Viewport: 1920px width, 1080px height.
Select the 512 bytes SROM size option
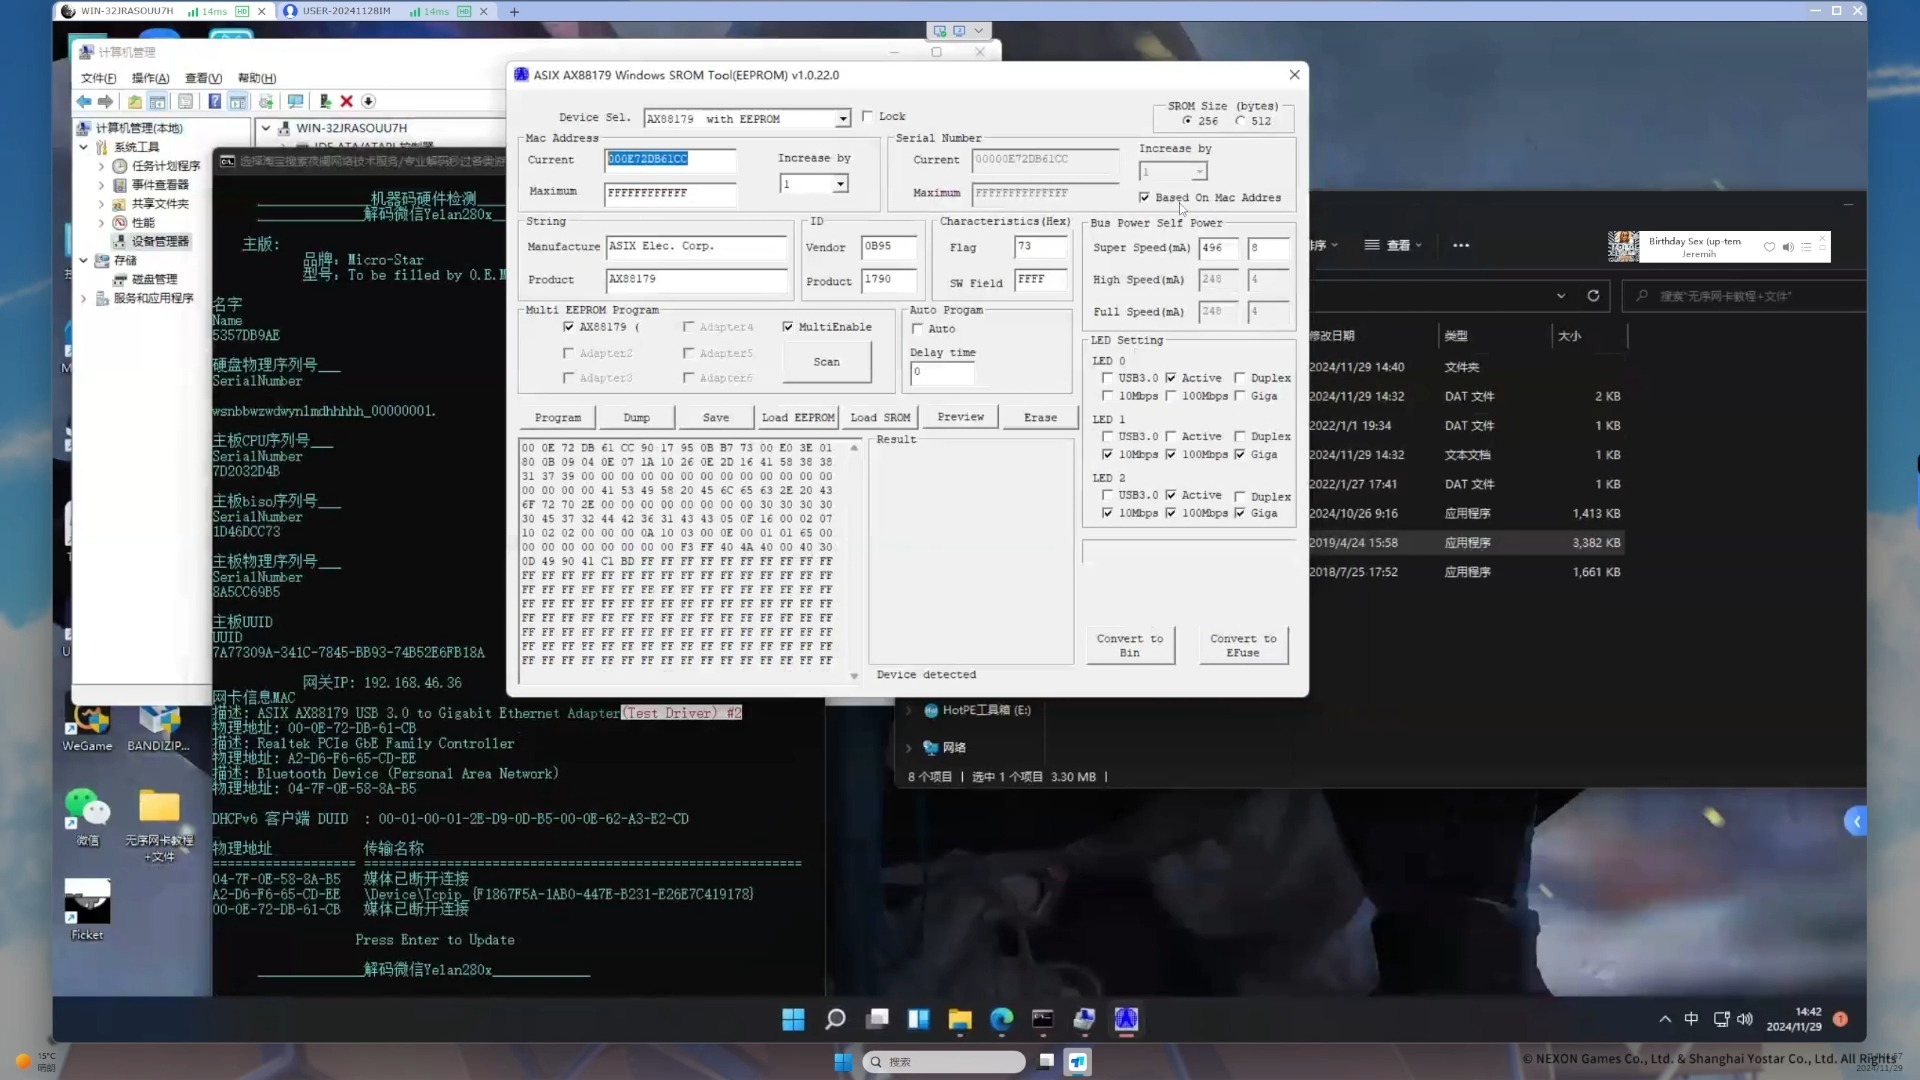1241,121
